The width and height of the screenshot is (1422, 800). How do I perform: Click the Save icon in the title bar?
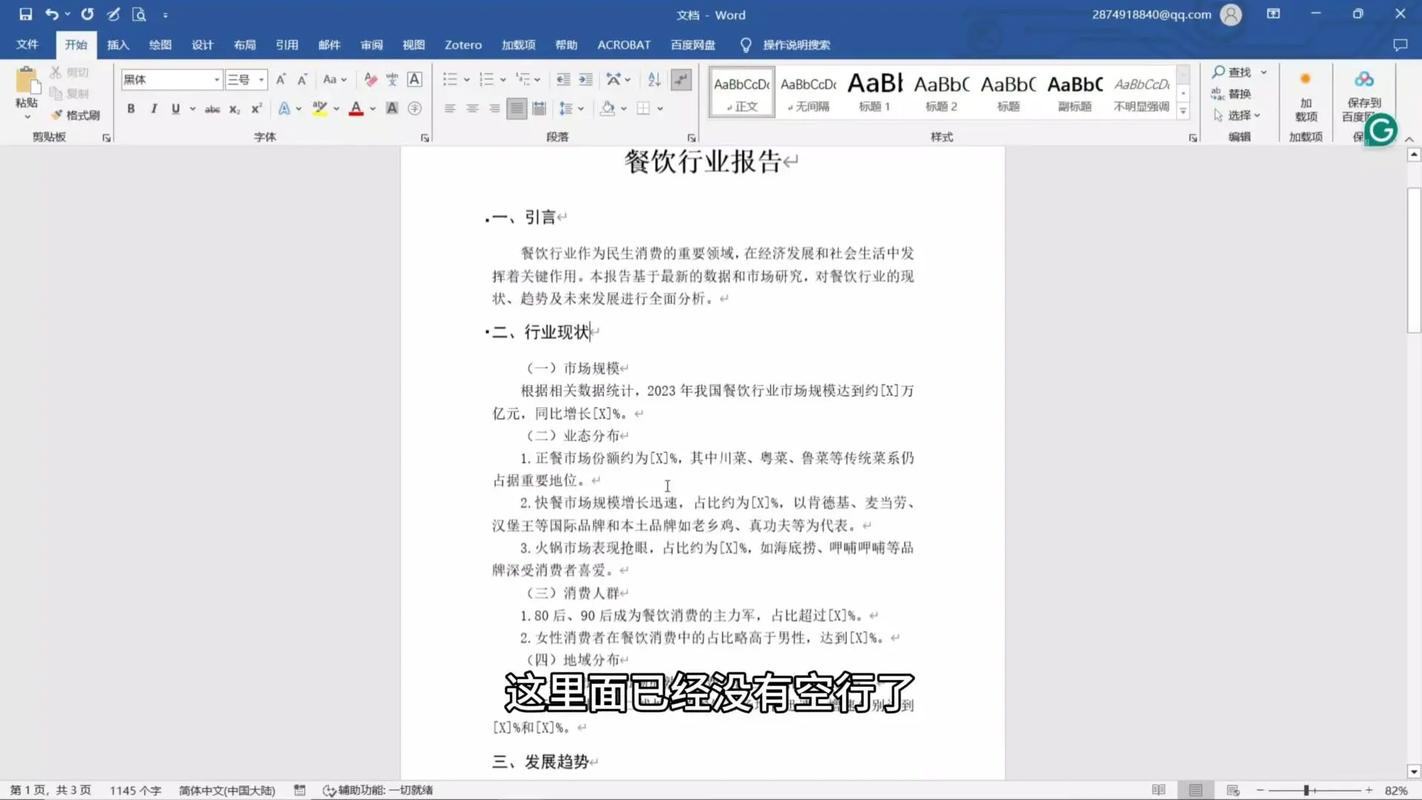click(25, 14)
